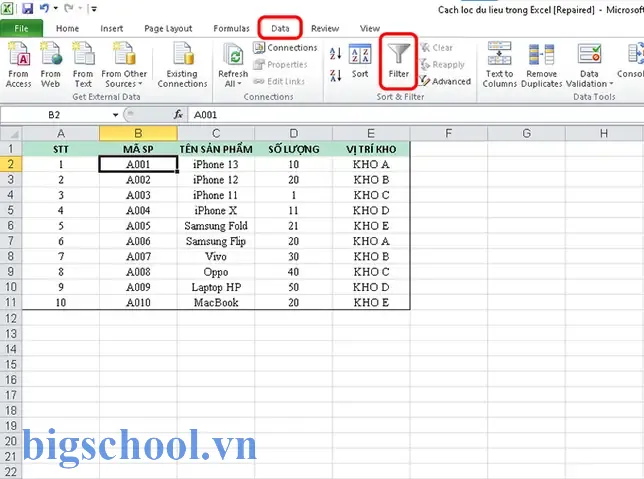
Task: Switch to the View tab
Action: click(x=370, y=28)
